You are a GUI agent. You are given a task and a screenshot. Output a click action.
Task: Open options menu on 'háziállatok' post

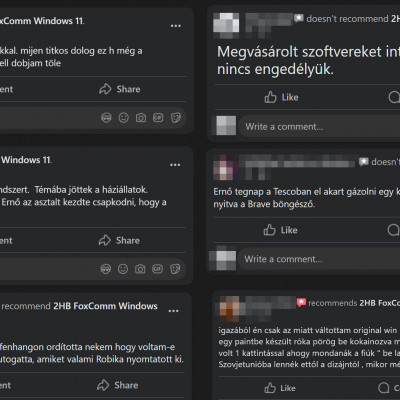[175, 165]
